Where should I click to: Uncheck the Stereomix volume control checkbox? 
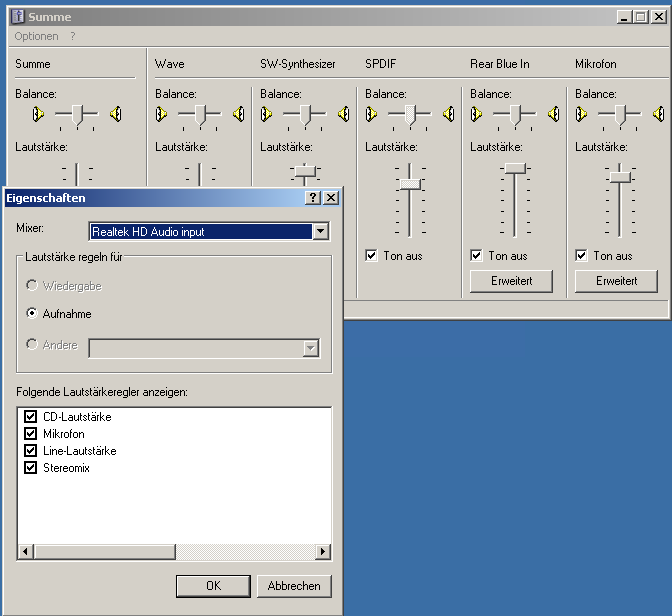[x=30, y=468]
